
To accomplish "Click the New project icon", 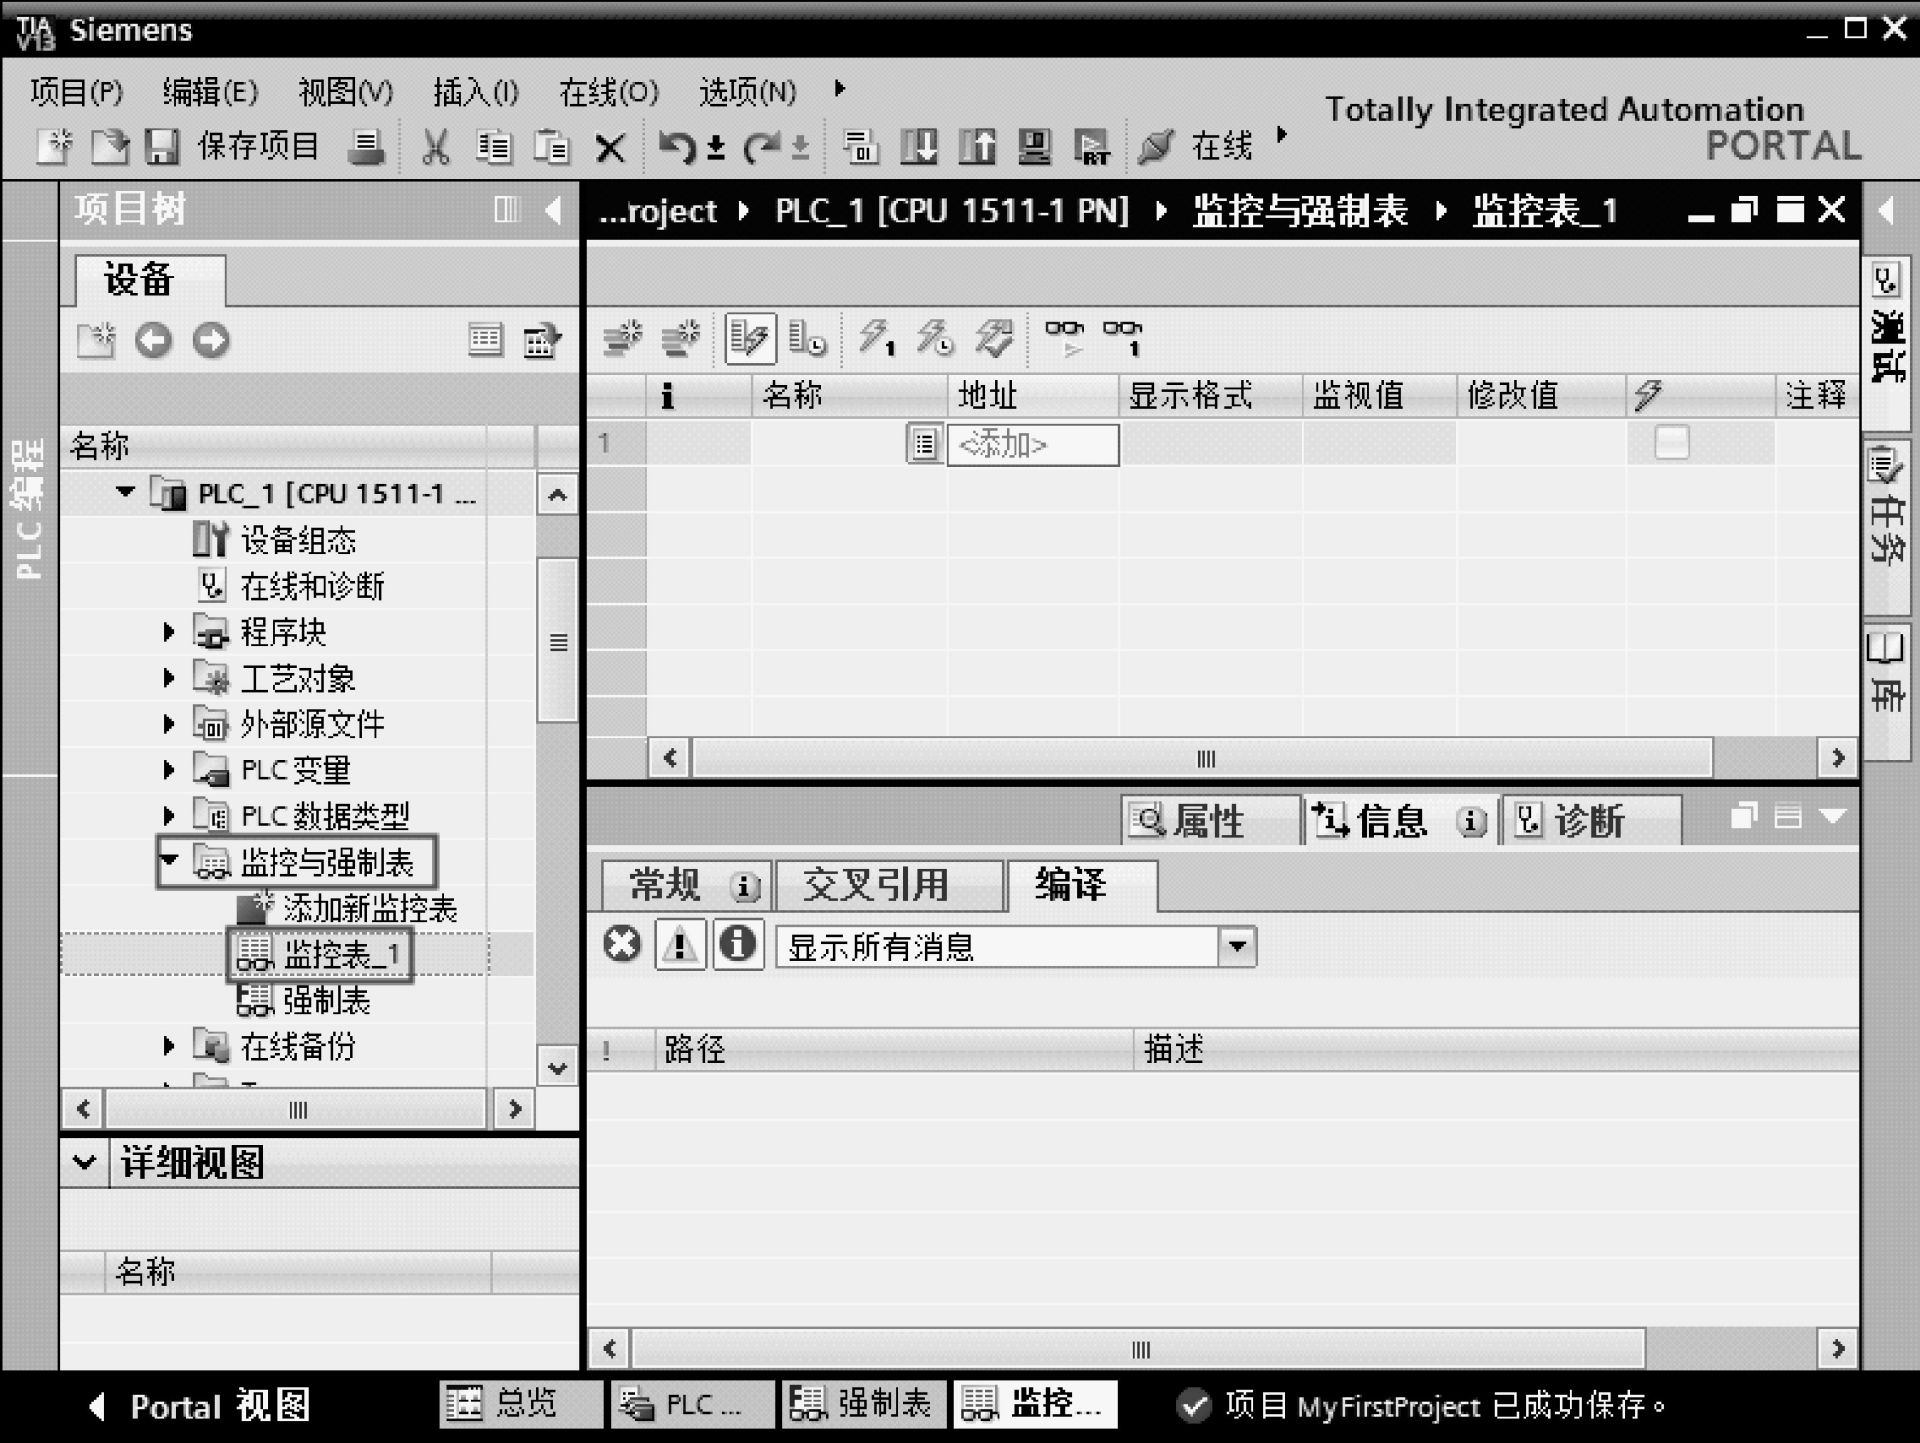I will (54, 147).
